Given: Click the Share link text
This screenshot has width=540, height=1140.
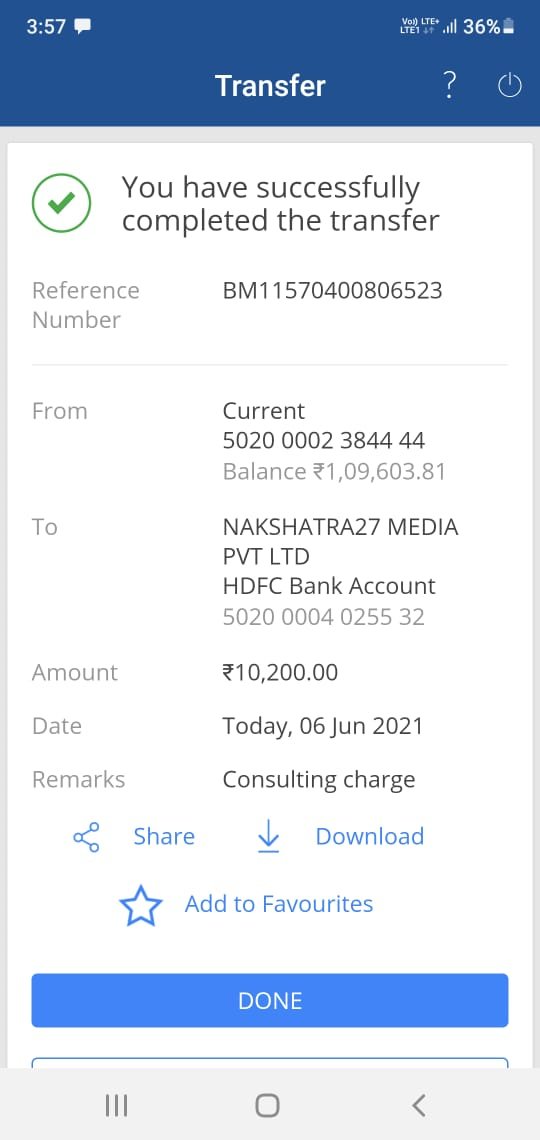Looking at the screenshot, I should tap(164, 836).
